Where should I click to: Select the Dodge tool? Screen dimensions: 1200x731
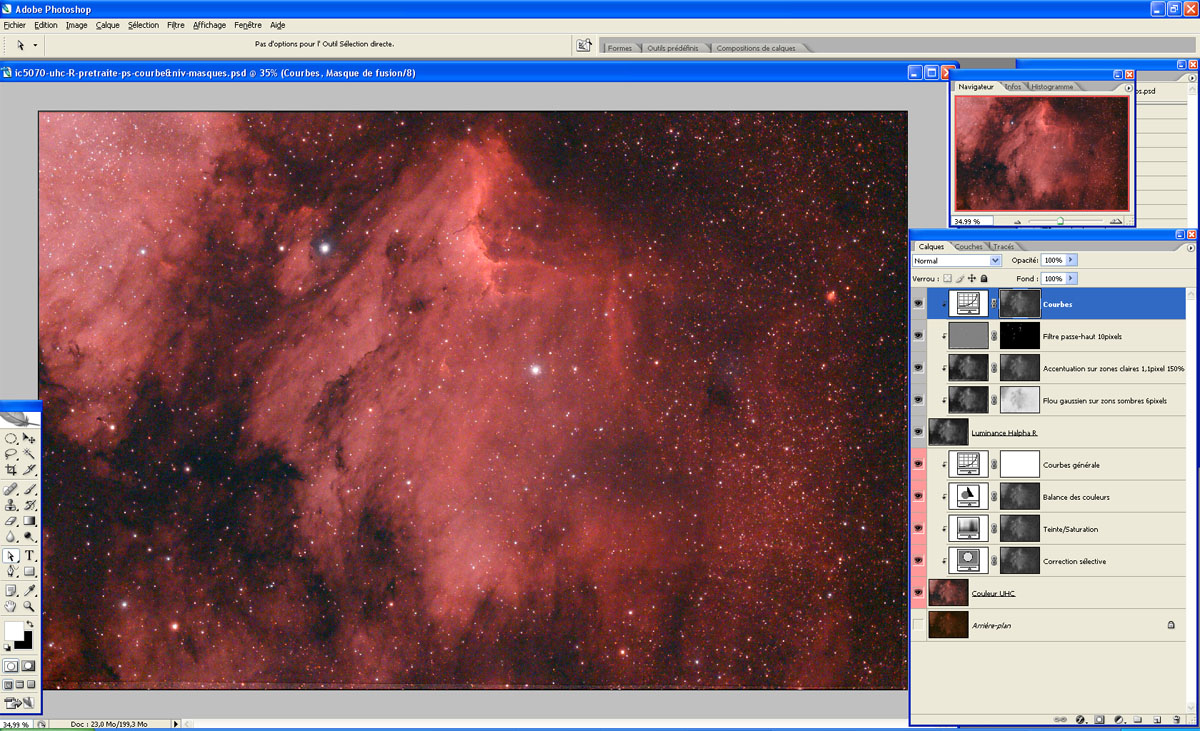coord(29,536)
